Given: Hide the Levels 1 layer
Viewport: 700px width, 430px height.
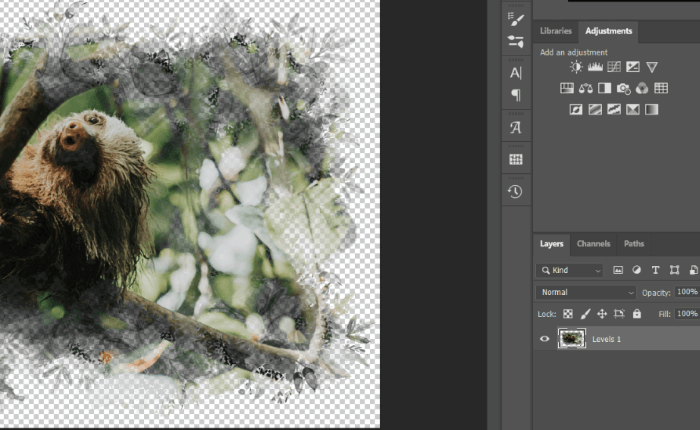Looking at the screenshot, I should [545, 339].
